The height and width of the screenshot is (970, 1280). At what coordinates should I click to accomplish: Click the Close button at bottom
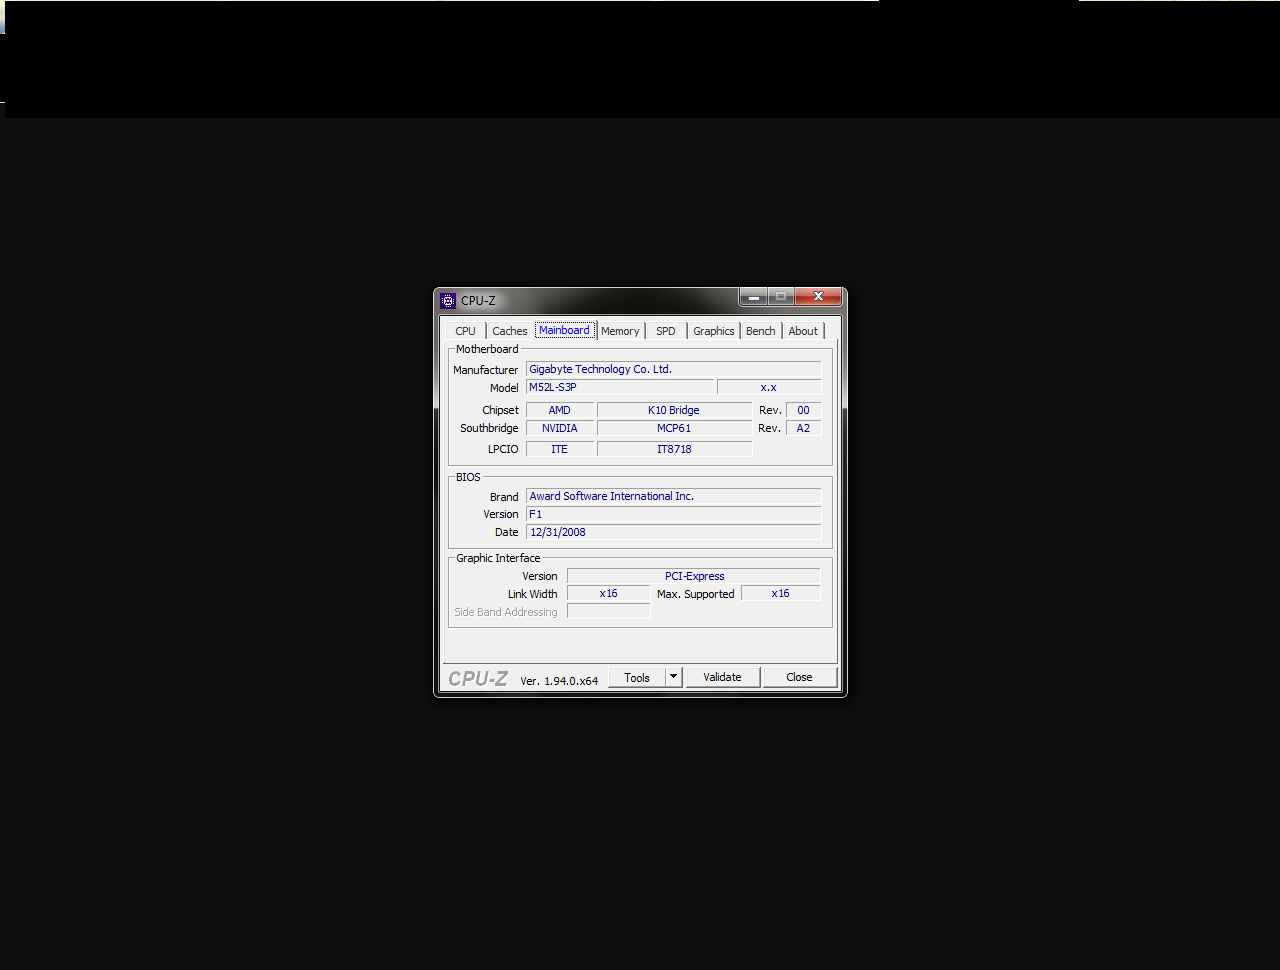[x=799, y=677]
